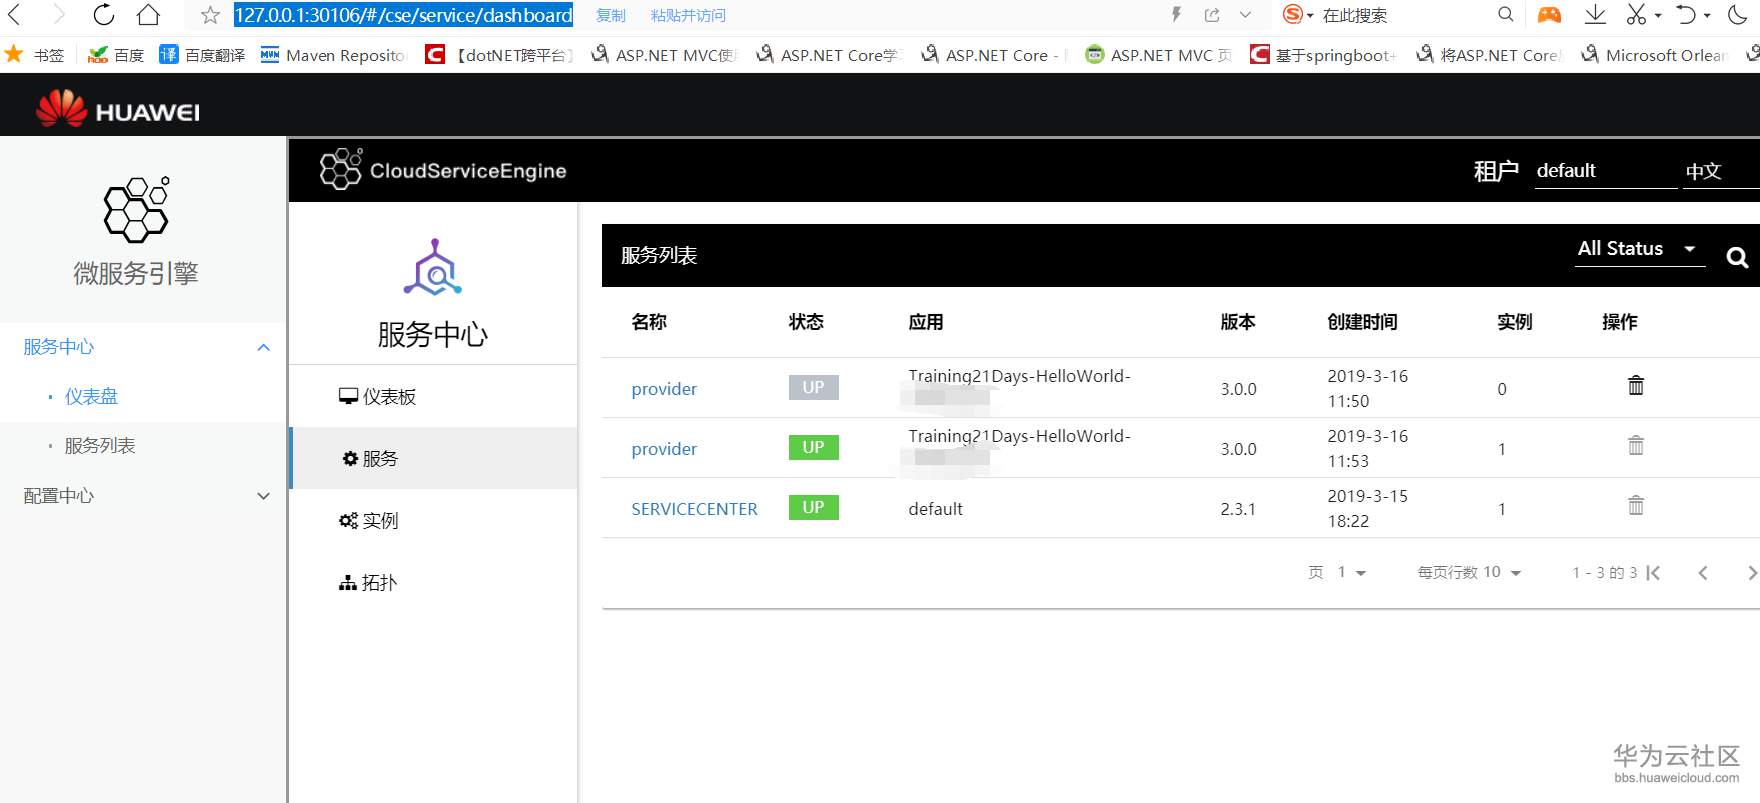Viewport: 1760px width, 803px height.
Task: Open the 百度翻译 bookmark
Action: [x=202, y=55]
